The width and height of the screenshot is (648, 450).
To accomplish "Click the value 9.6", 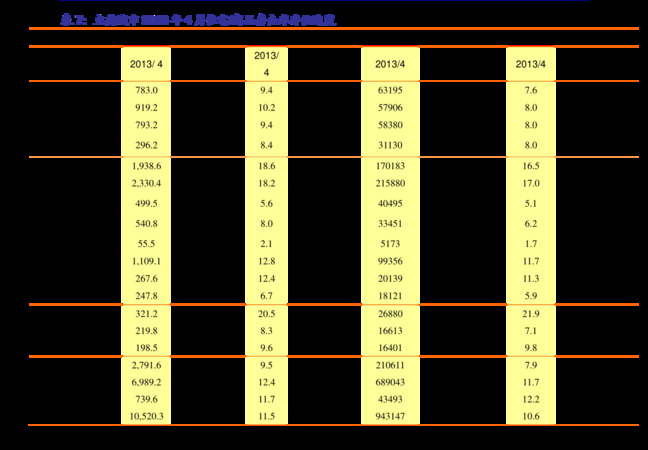I will [x=267, y=348].
